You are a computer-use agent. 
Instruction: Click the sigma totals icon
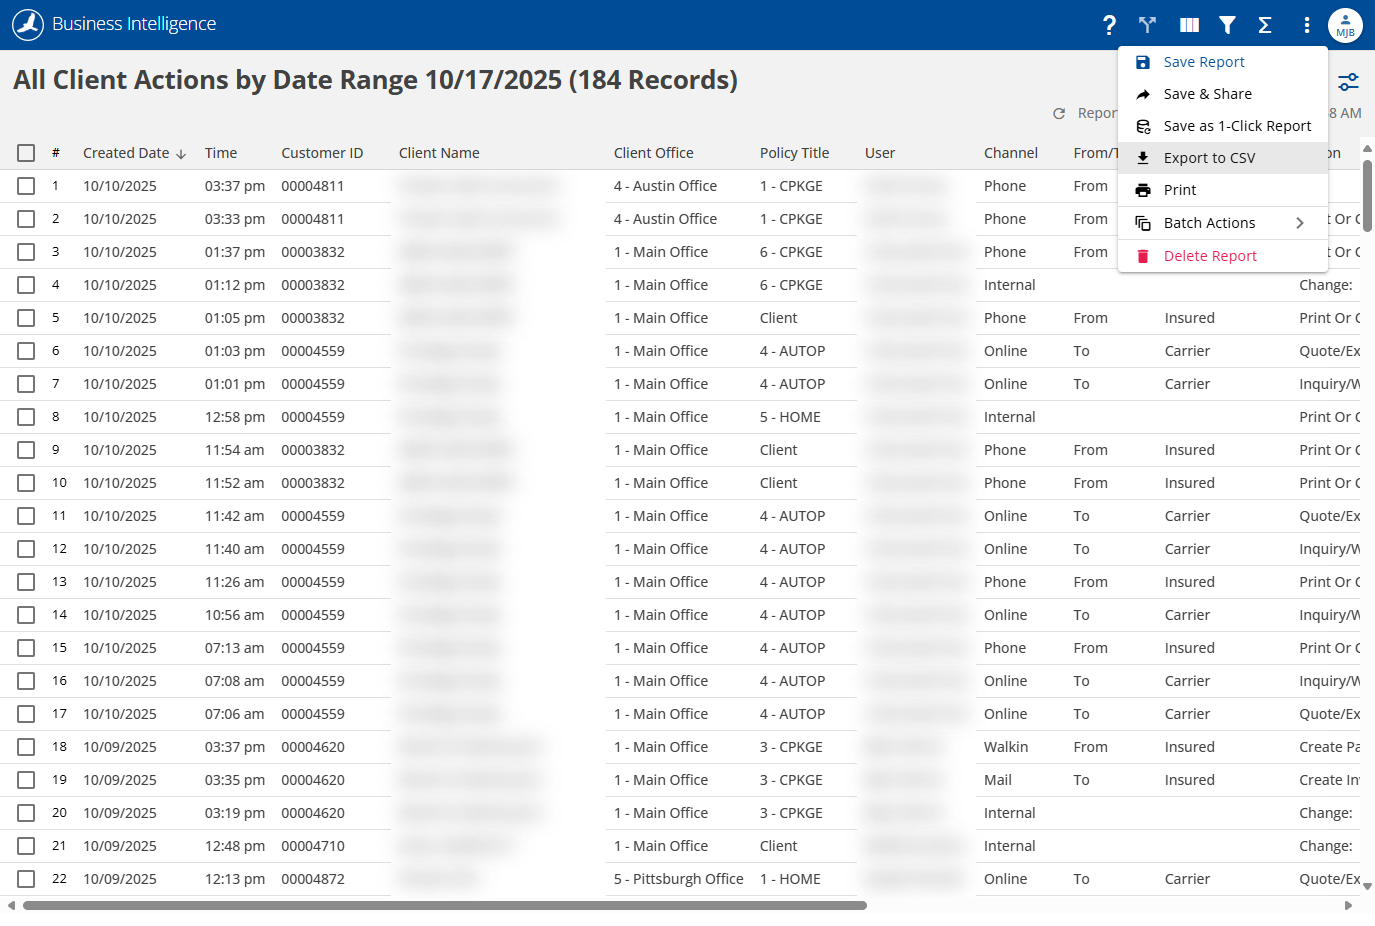(x=1265, y=25)
